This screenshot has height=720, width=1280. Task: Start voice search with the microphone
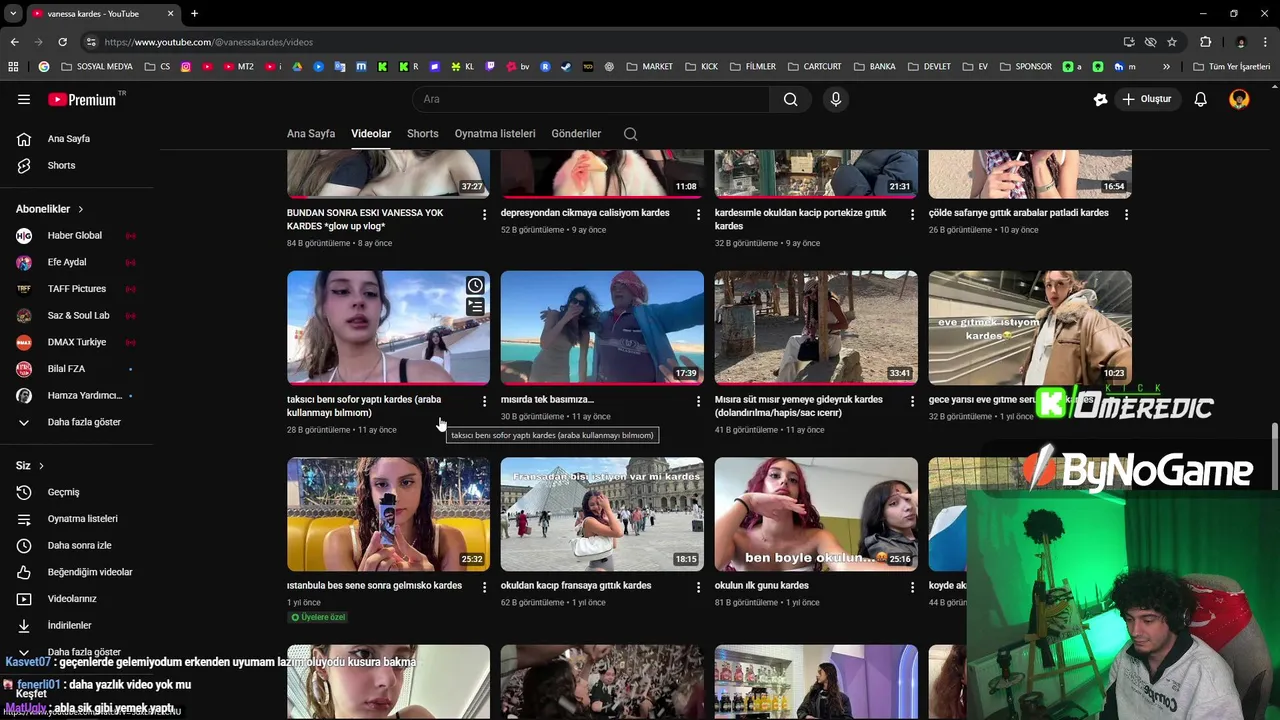836,99
